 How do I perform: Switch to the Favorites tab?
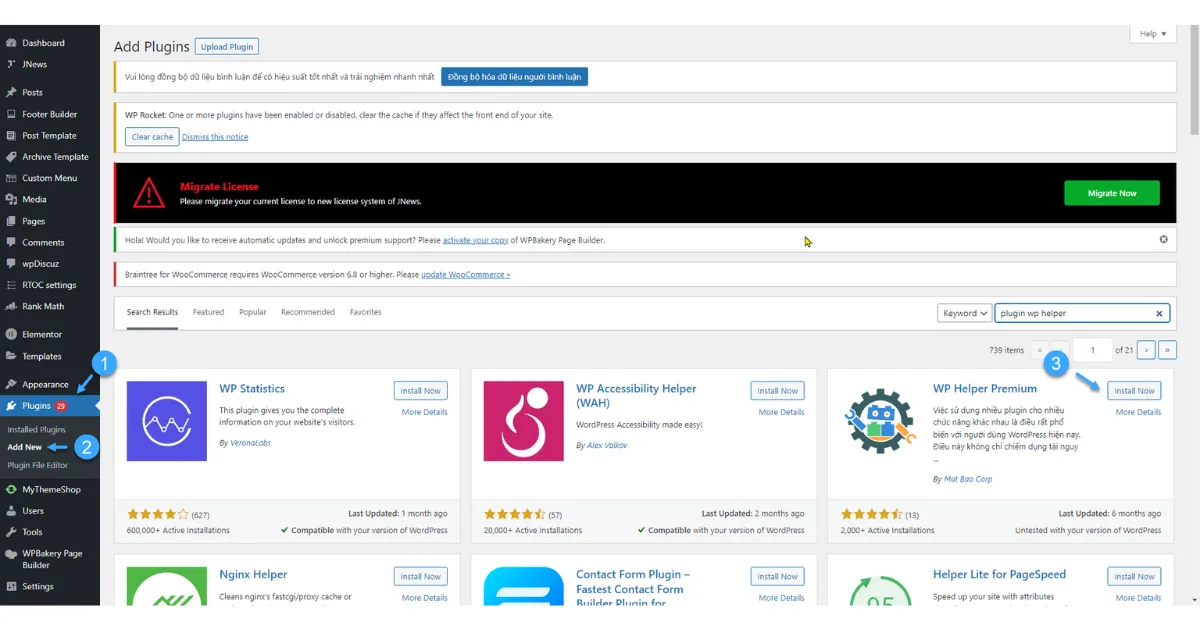pos(365,312)
